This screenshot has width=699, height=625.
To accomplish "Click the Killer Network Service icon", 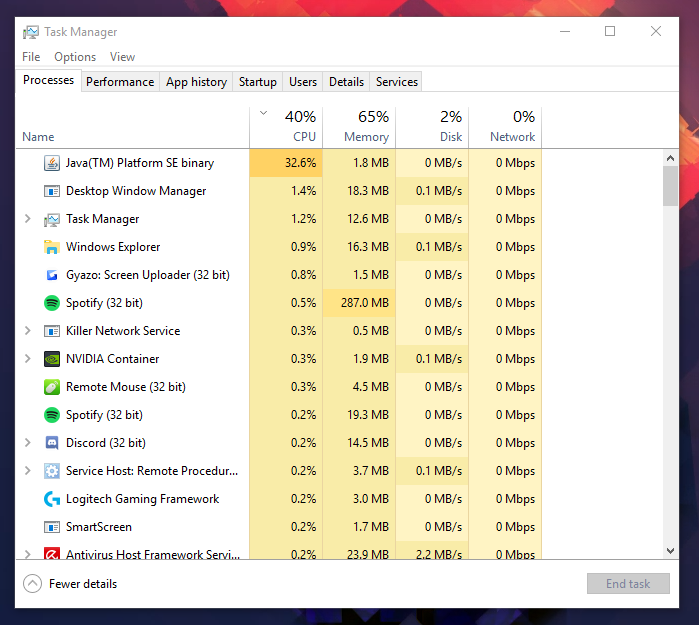I will pos(52,331).
